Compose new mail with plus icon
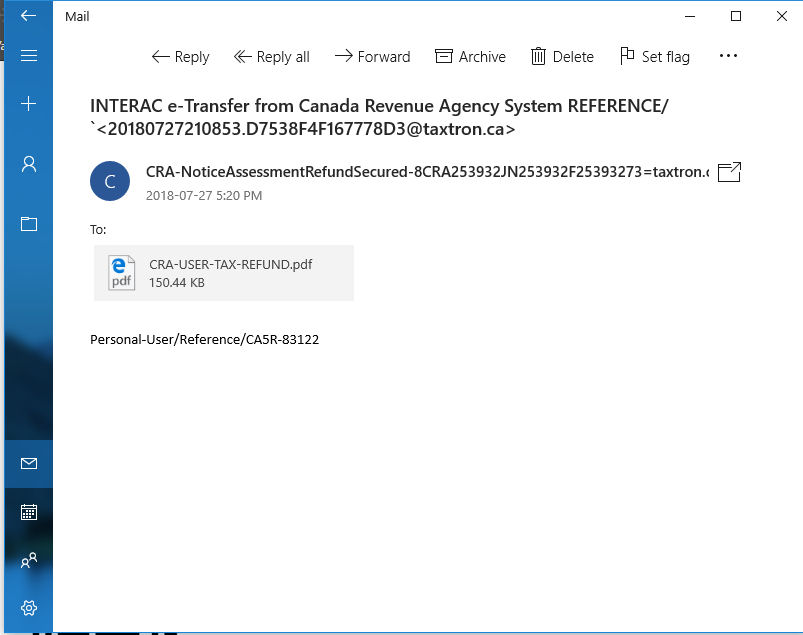Screen dimensions: 803x635 pos(28,103)
